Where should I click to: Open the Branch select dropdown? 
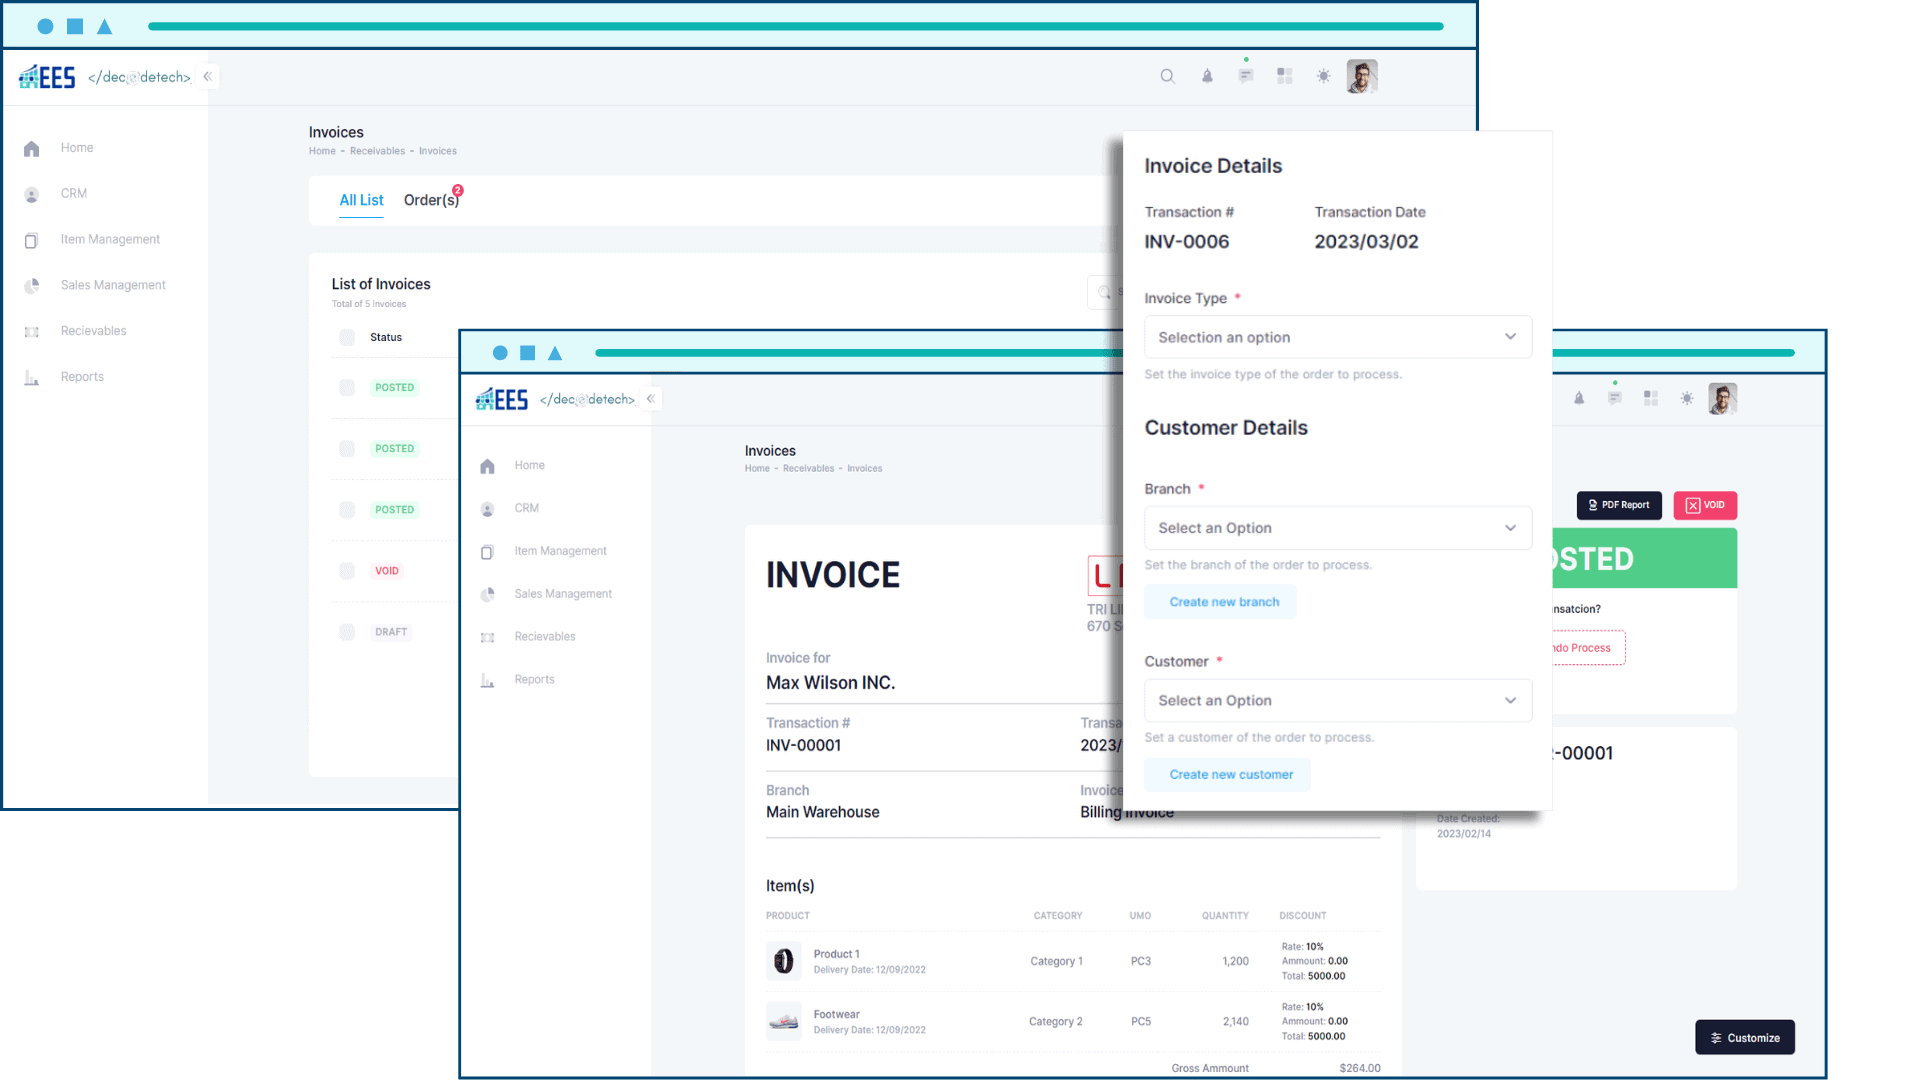1337,528
